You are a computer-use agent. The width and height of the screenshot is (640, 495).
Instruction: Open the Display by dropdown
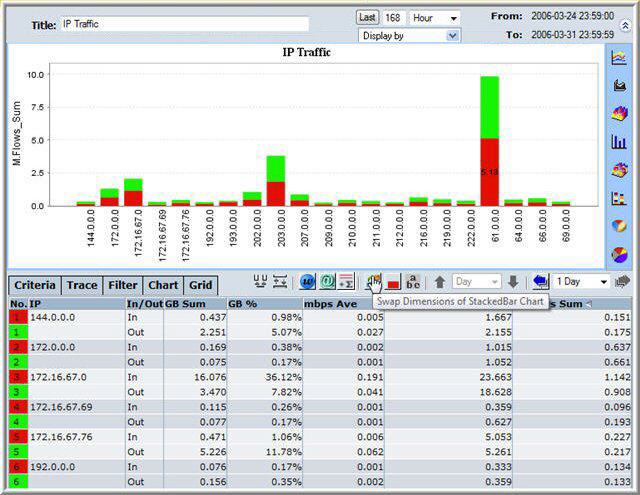click(409, 35)
